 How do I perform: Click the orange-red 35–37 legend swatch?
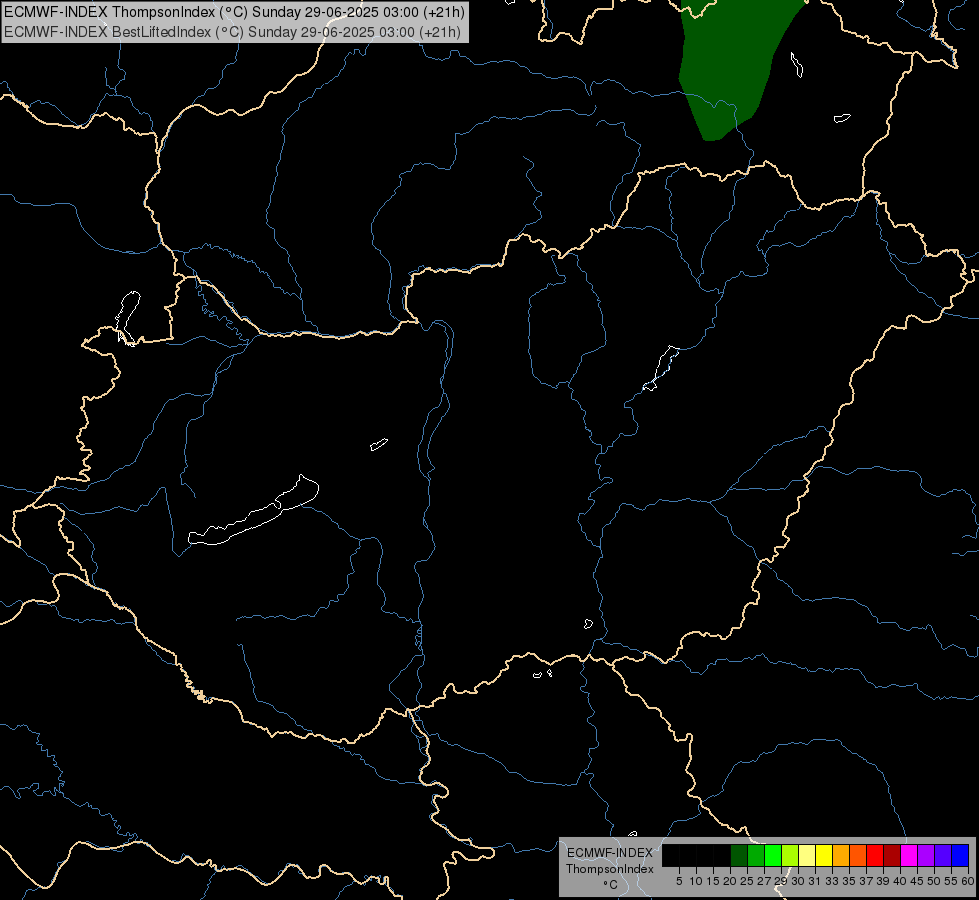click(x=858, y=855)
